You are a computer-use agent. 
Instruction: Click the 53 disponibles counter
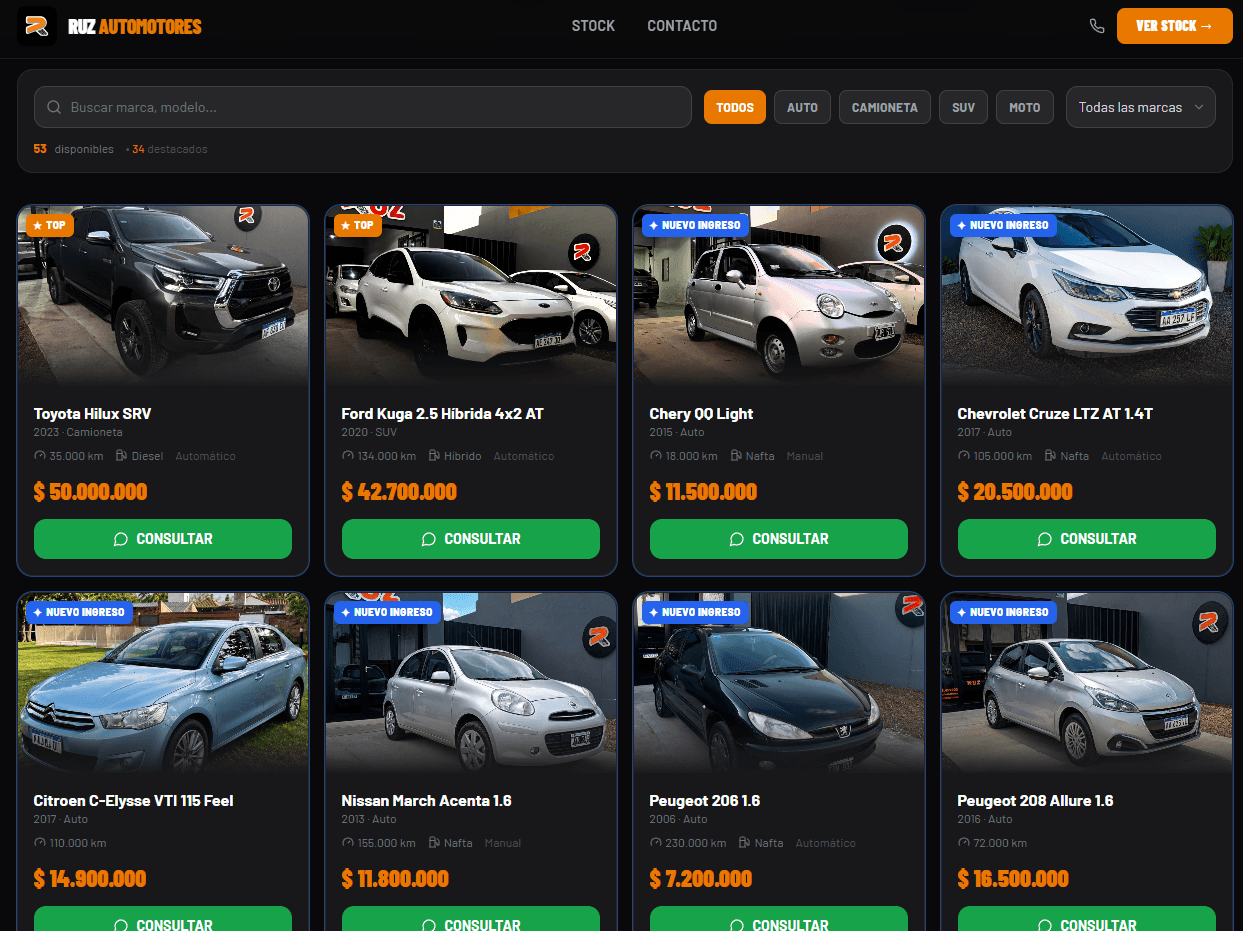click(x=74, y=149)
